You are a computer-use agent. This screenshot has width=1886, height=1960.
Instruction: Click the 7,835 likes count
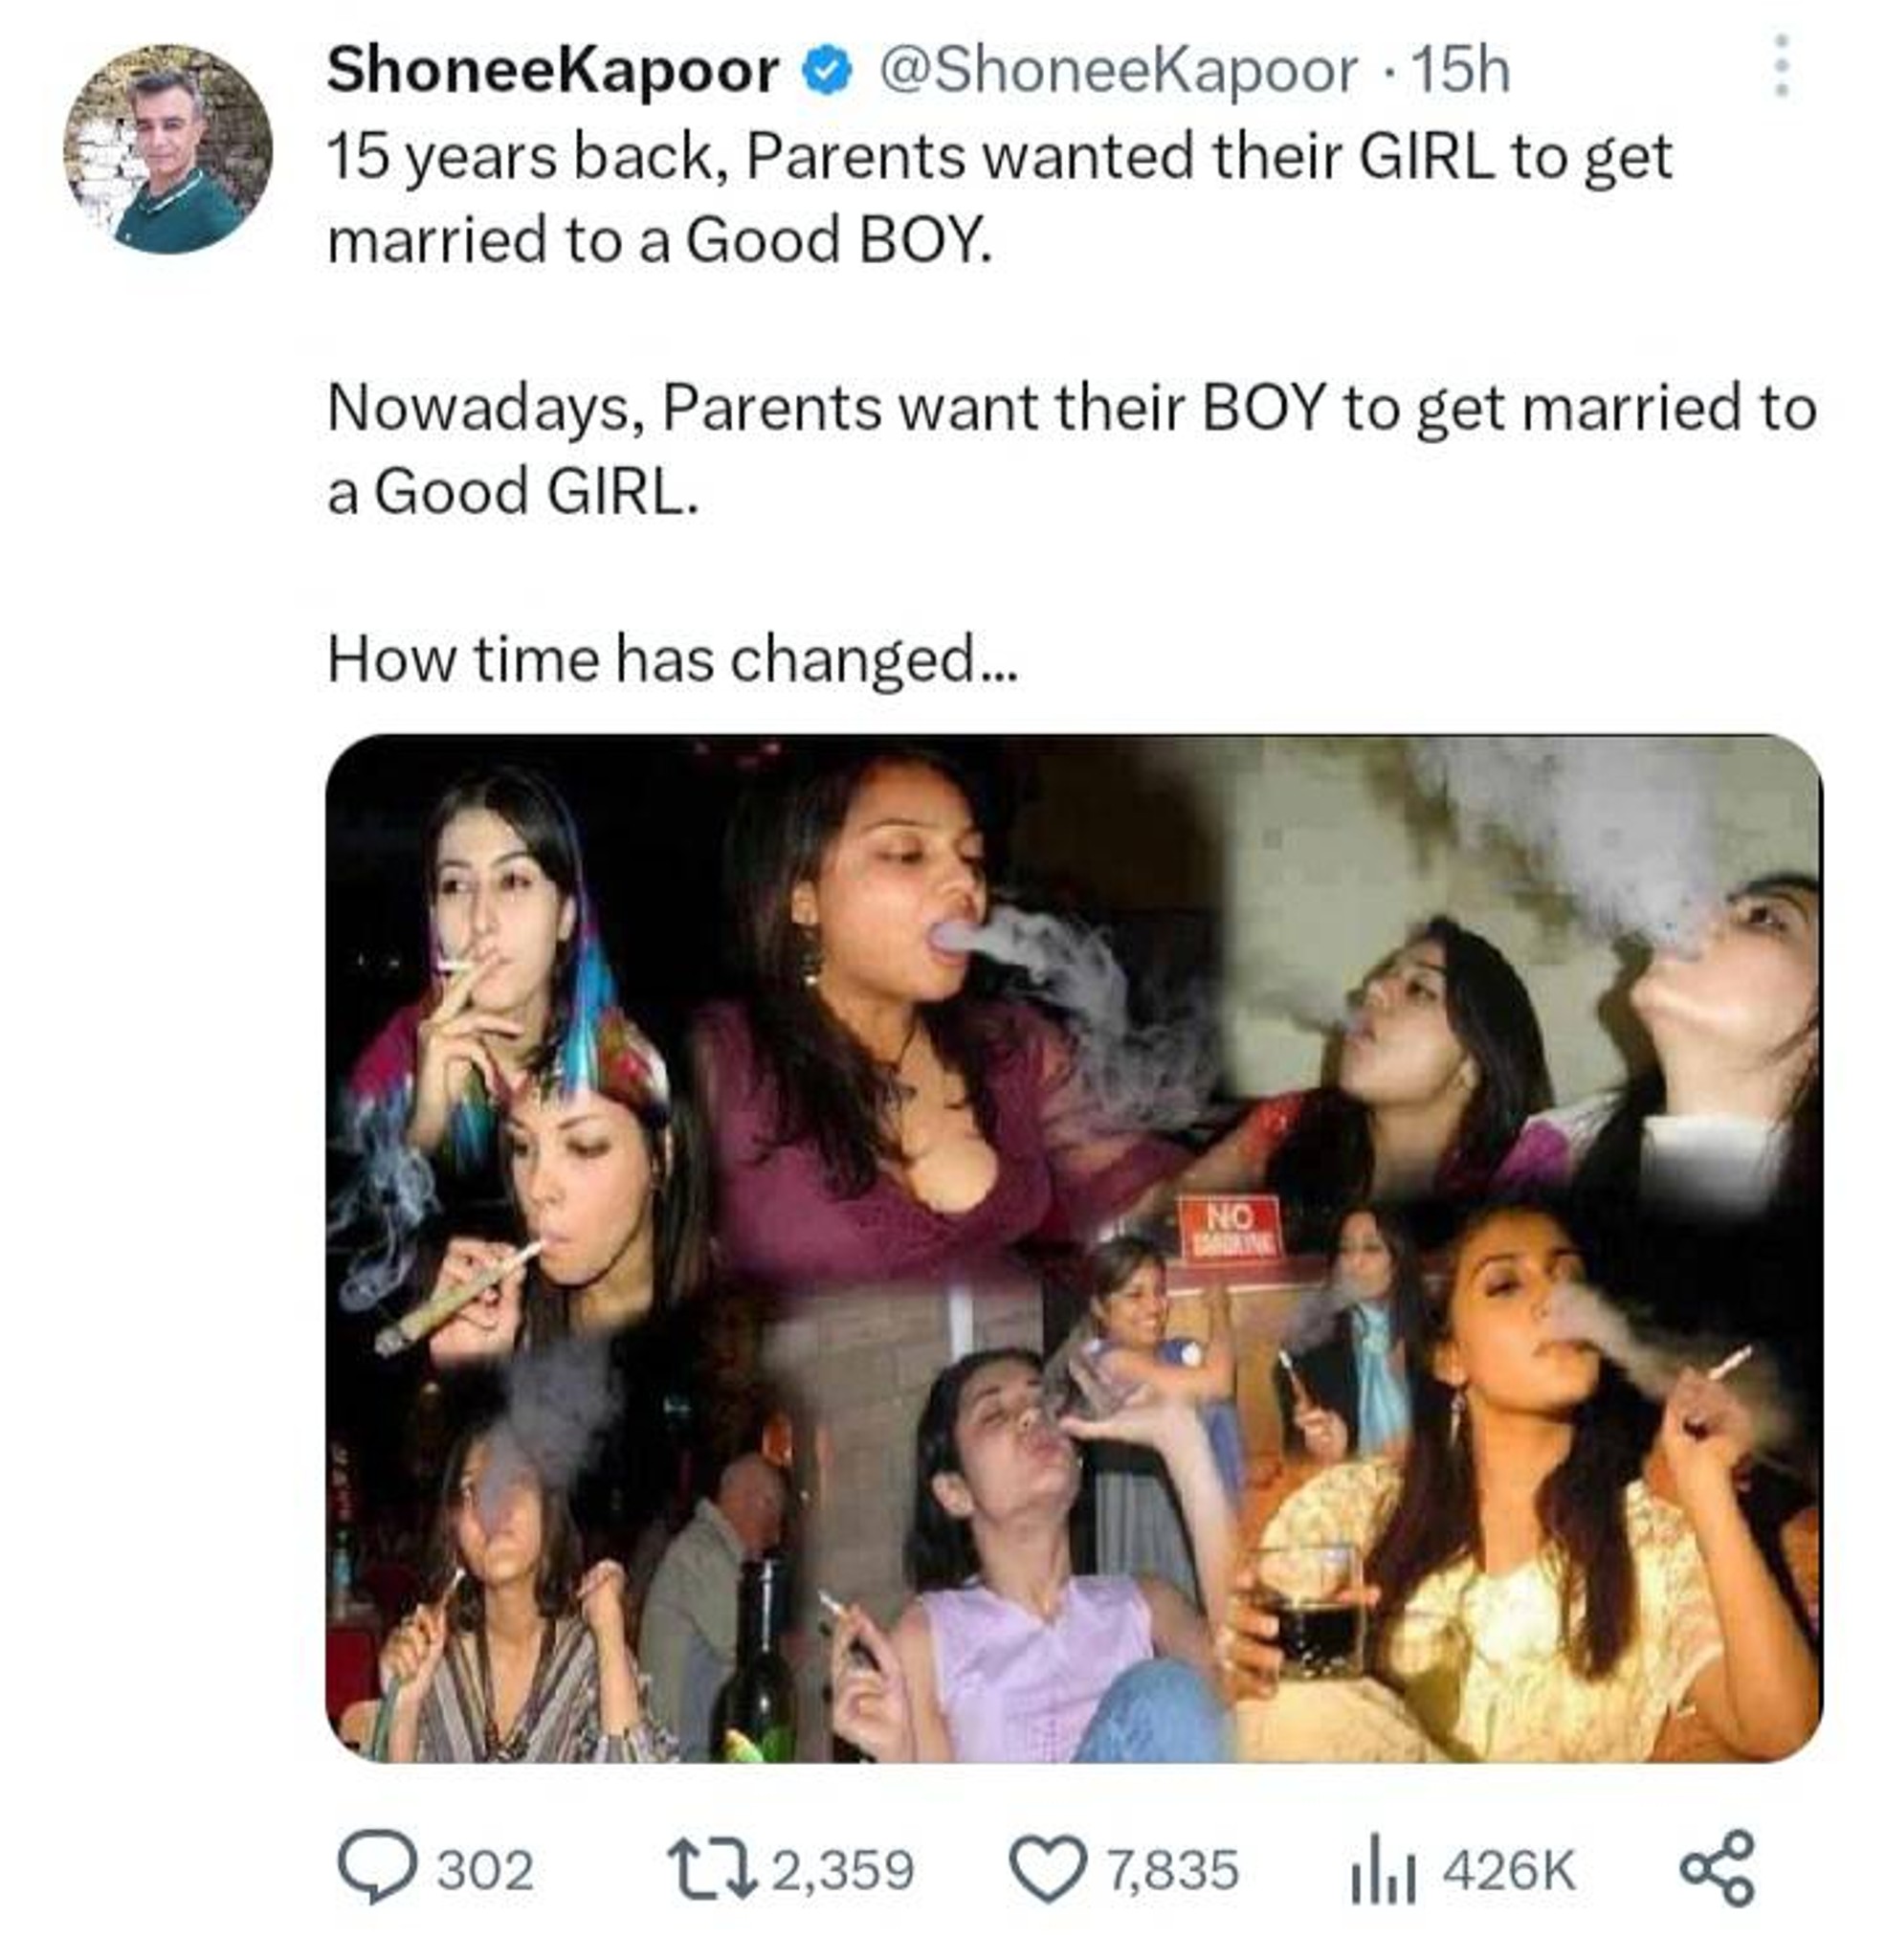1172,1870
